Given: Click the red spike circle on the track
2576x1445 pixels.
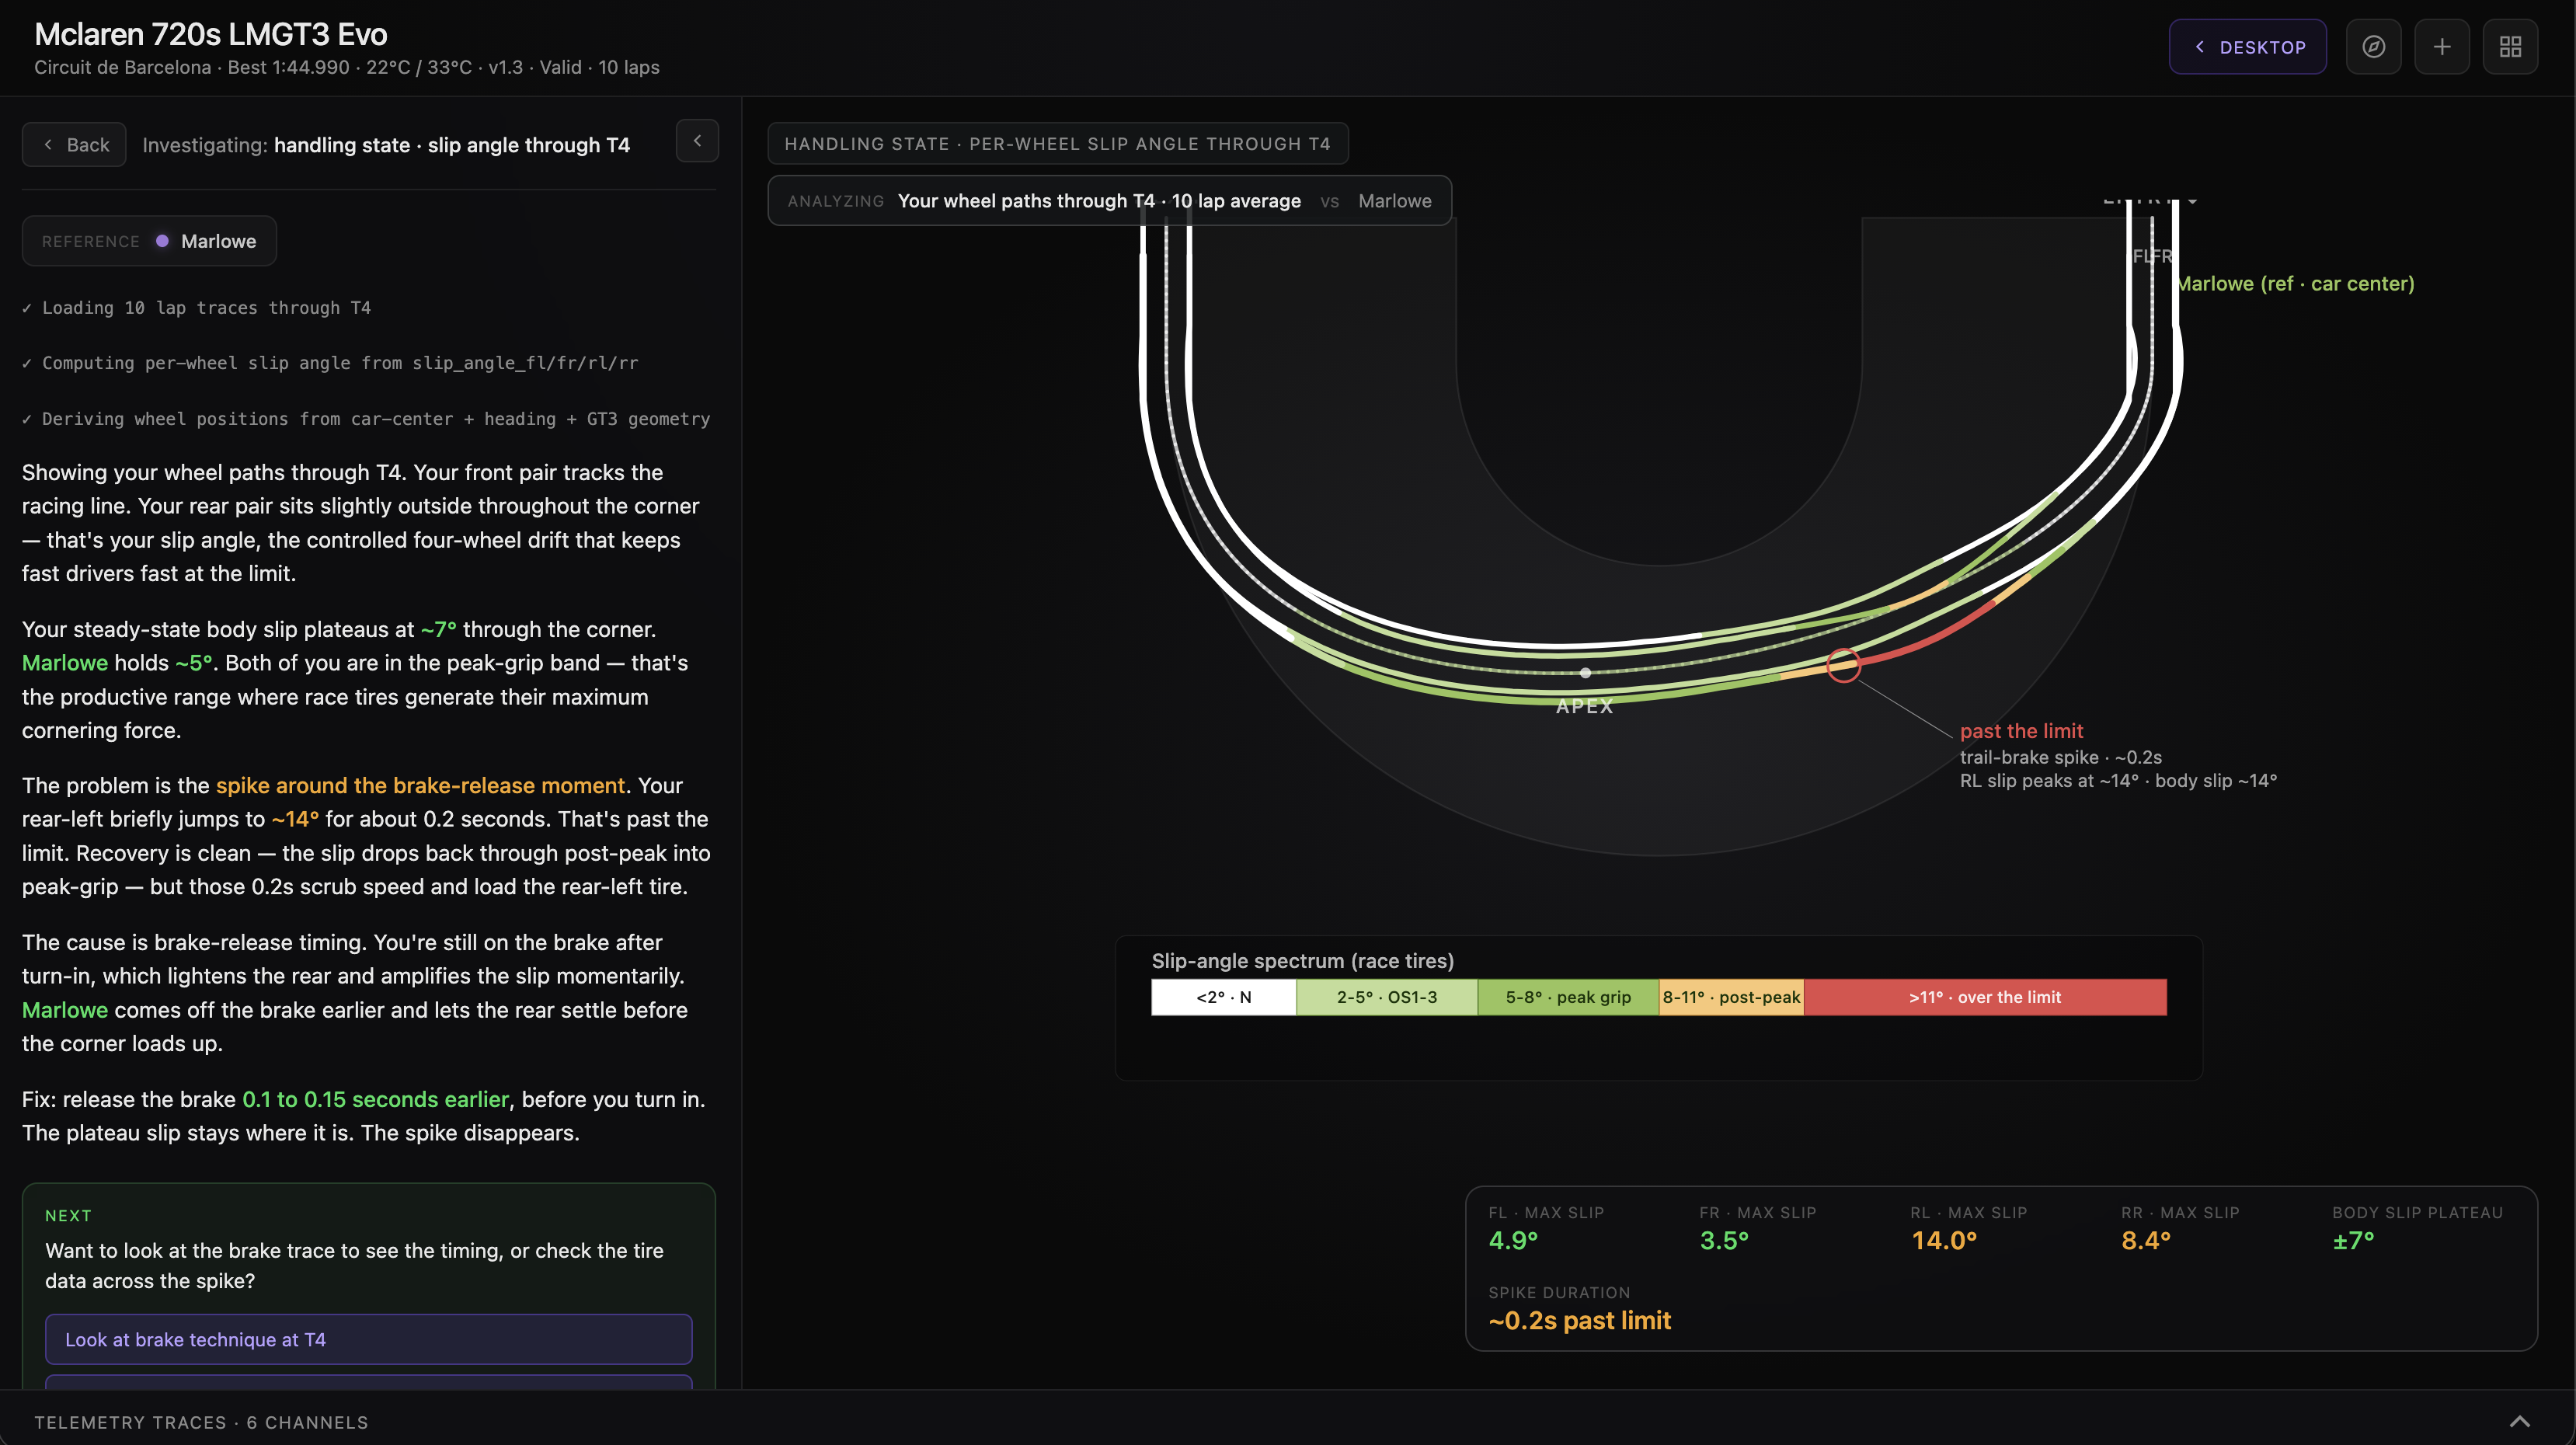Looking at the screenshot, I should (1843, 665).
